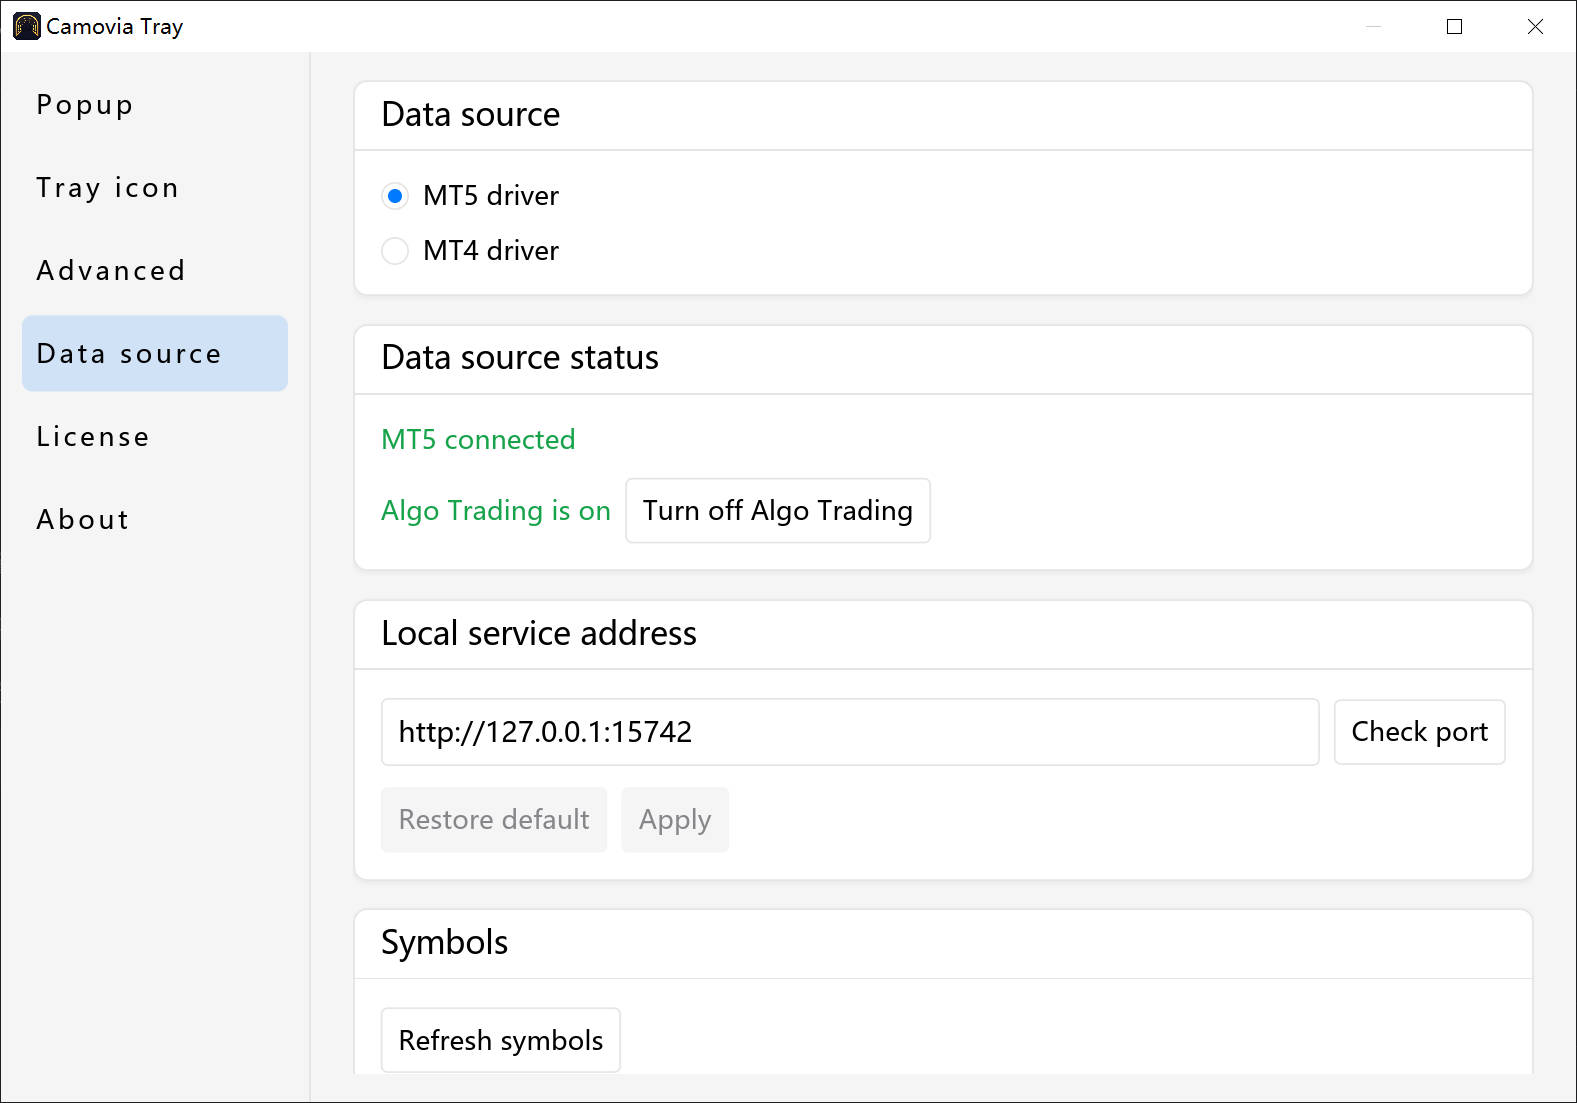This screenshot has width=1577, height=1103.
Task: Open the Popup settings page
Action: pyautogui.click(x=155, y=105)
